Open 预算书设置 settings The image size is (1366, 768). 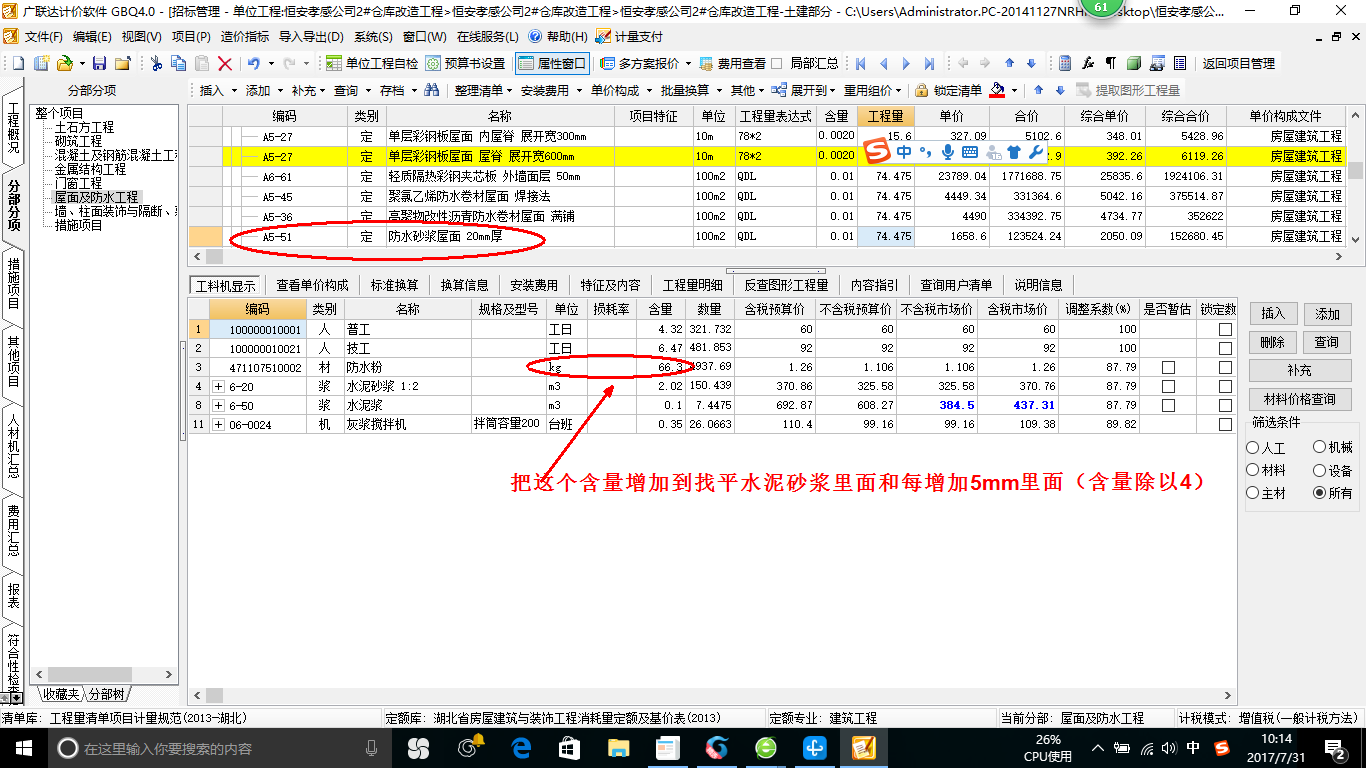click(x=465, y=63)
